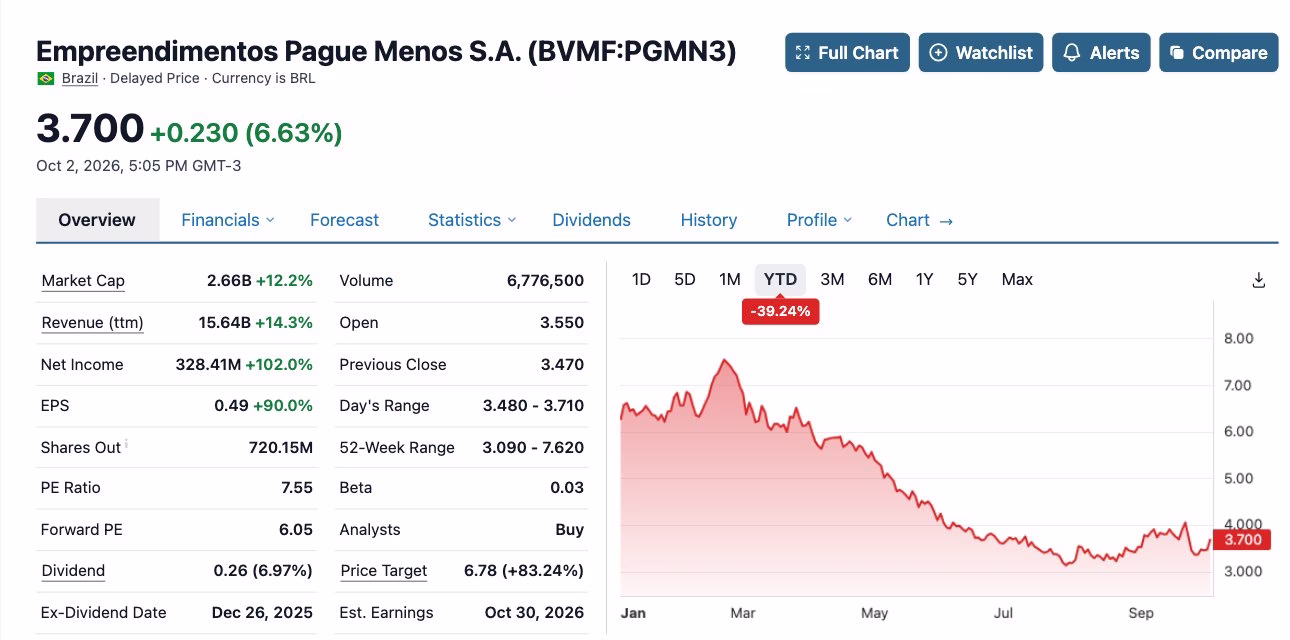Open the Market Cap link
1290x640 pixels.
[83, 281]
